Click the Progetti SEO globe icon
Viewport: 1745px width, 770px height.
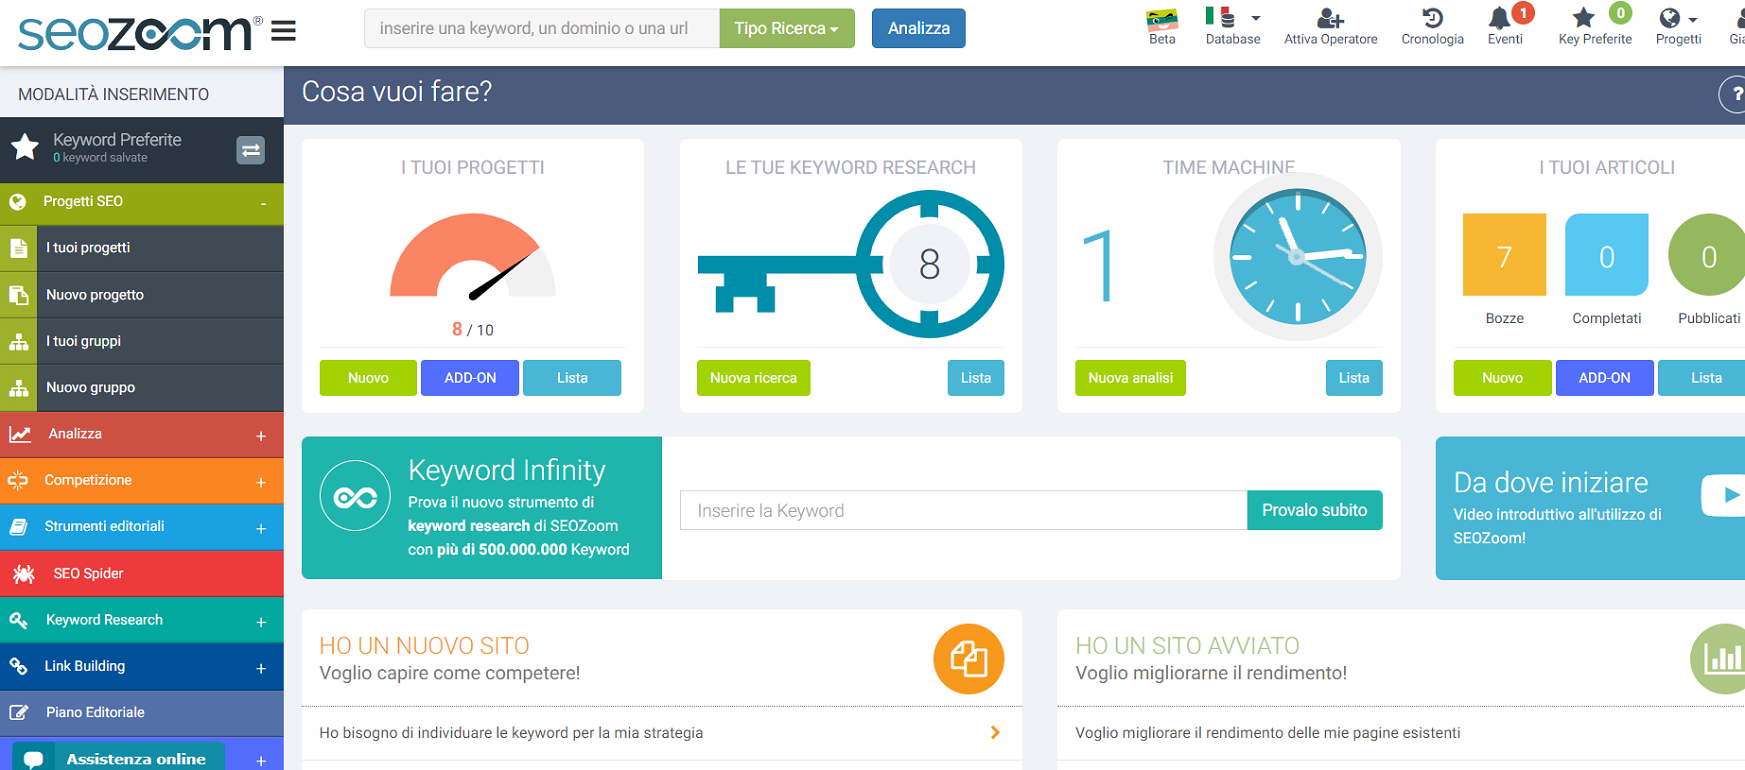[18, 202]
